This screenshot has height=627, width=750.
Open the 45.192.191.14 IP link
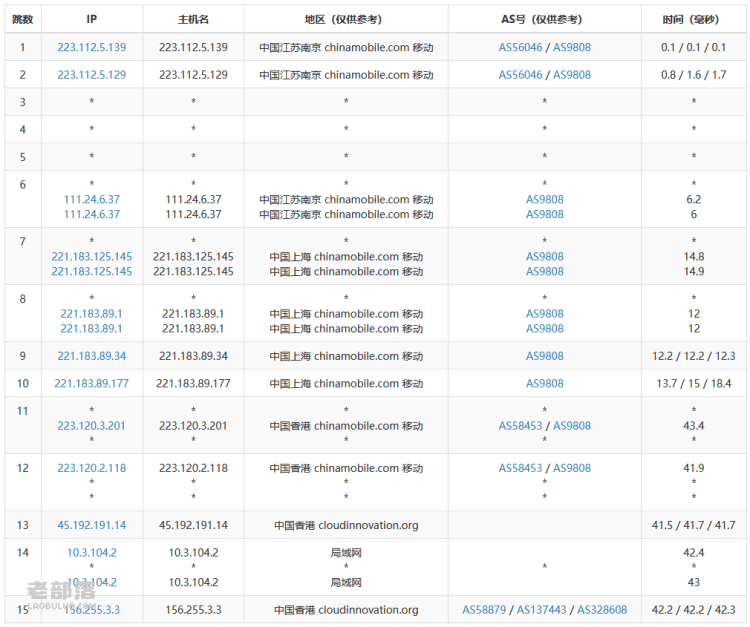pos(92,525)
